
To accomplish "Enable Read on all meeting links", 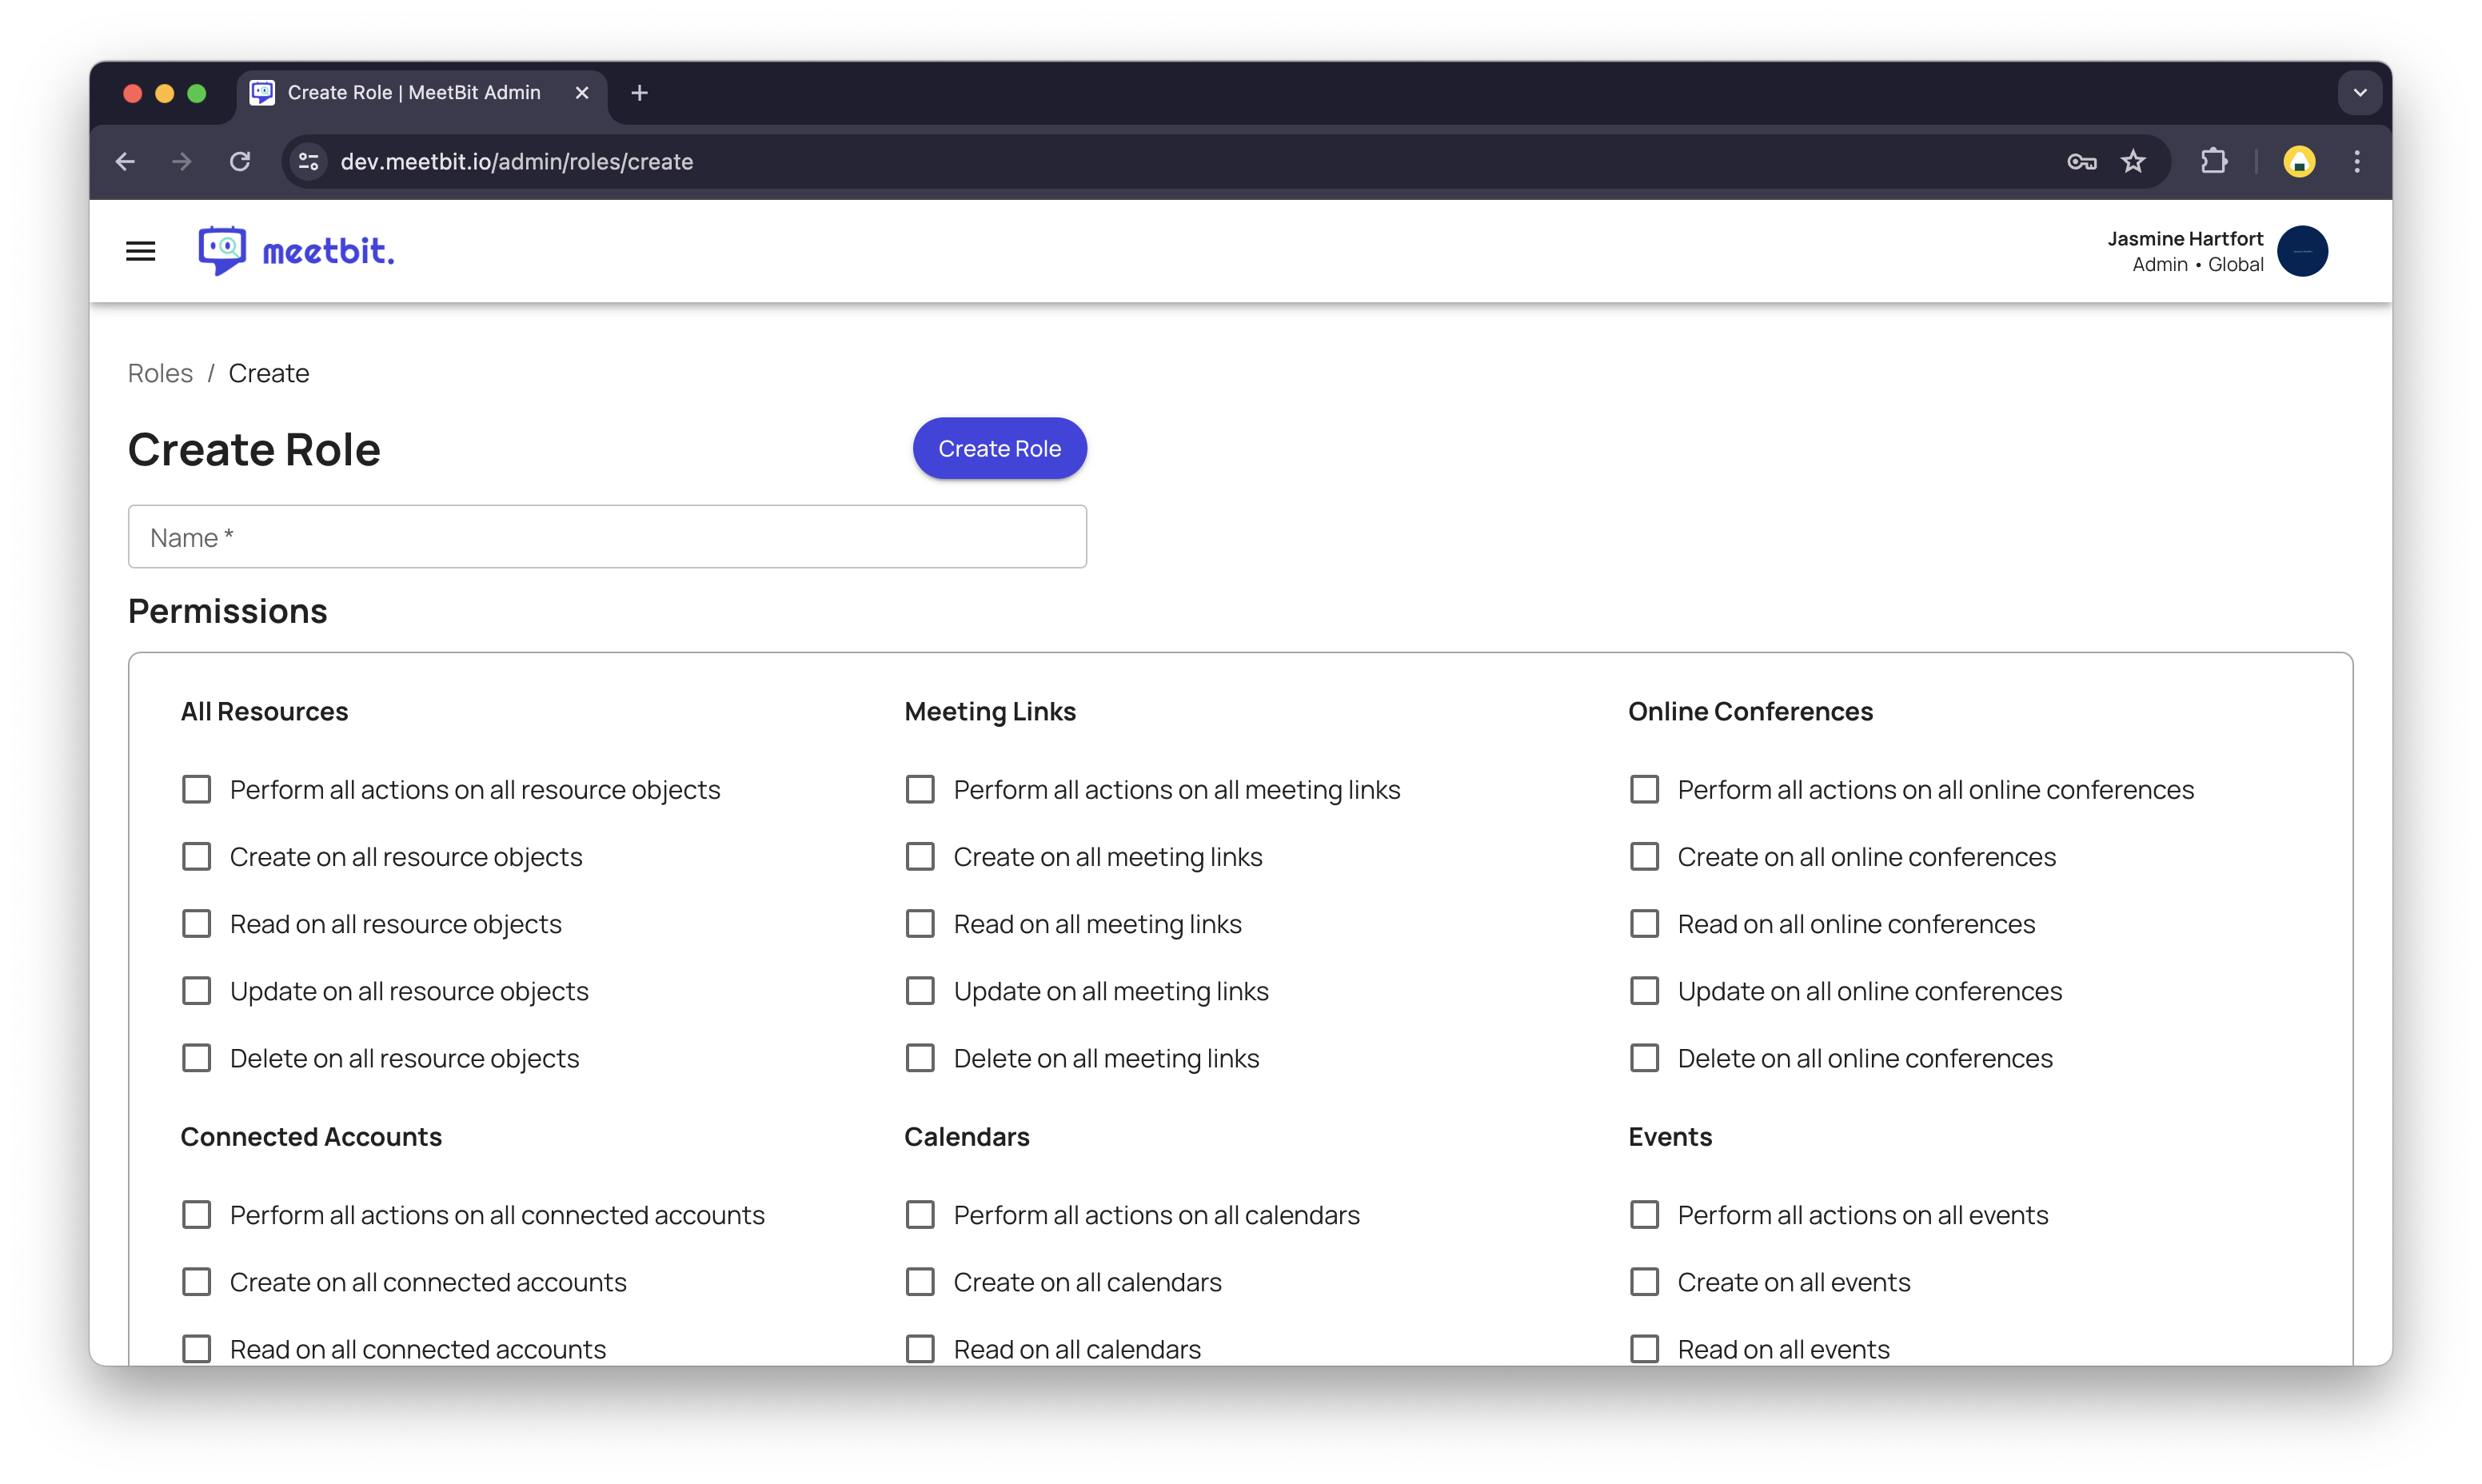I will (x=920, y=924).
